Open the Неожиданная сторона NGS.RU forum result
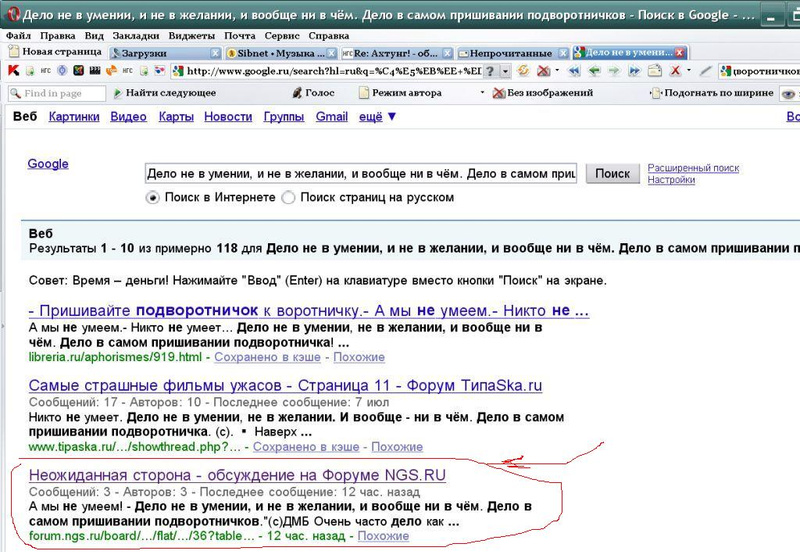Image resolution: width=800 pixels, height=552 pixels. 237,475
